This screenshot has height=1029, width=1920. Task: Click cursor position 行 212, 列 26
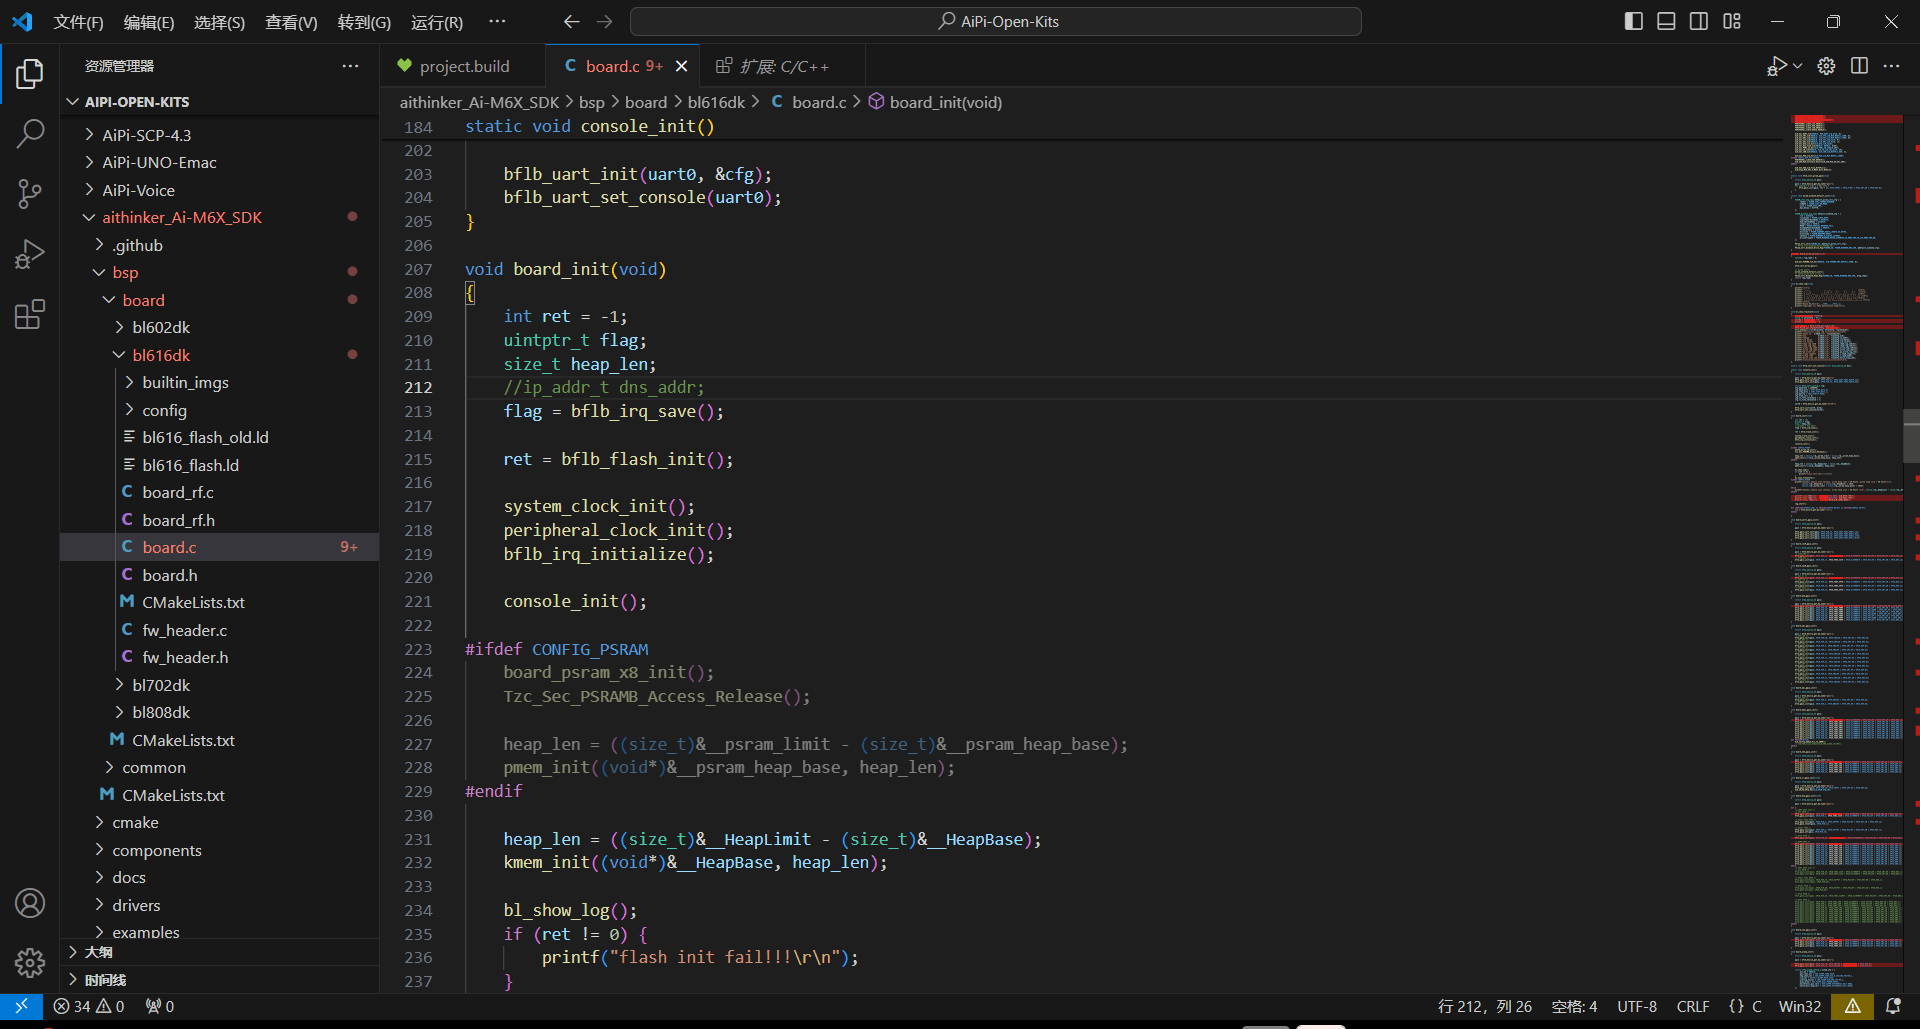(x=1484, y=1006)
